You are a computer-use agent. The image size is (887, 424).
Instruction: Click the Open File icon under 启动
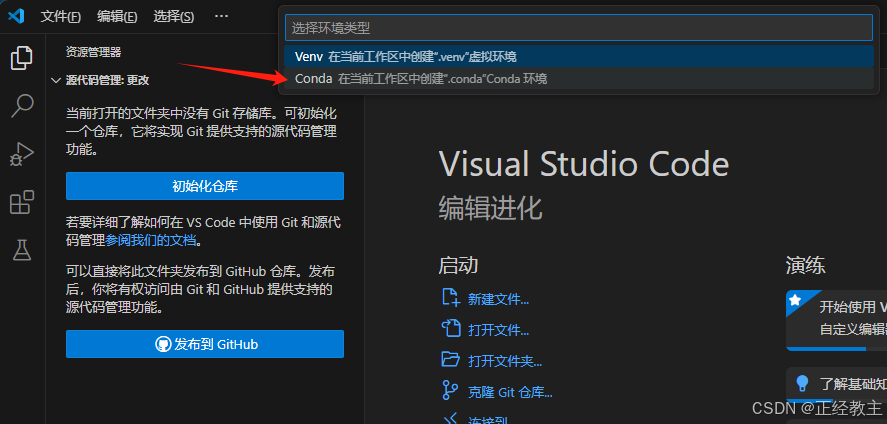coord(451,328)
